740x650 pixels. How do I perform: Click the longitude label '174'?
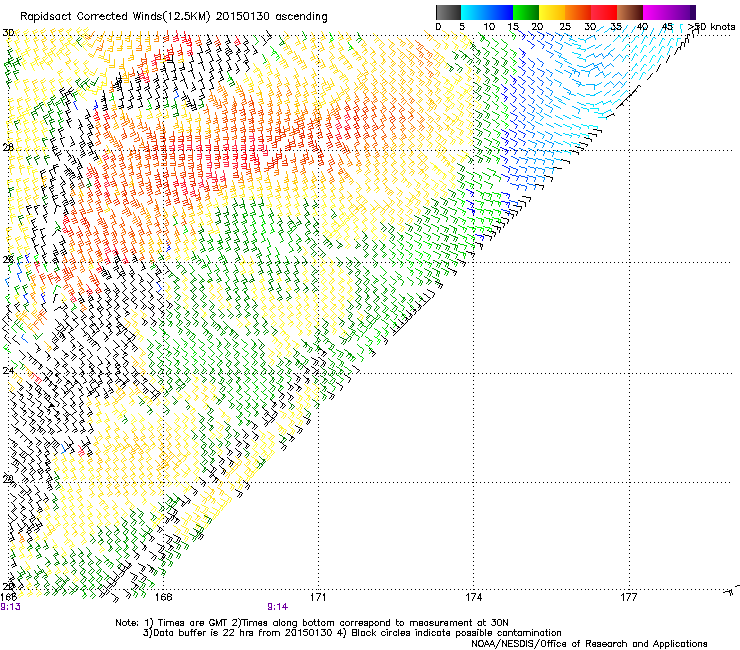click(473, 597)
